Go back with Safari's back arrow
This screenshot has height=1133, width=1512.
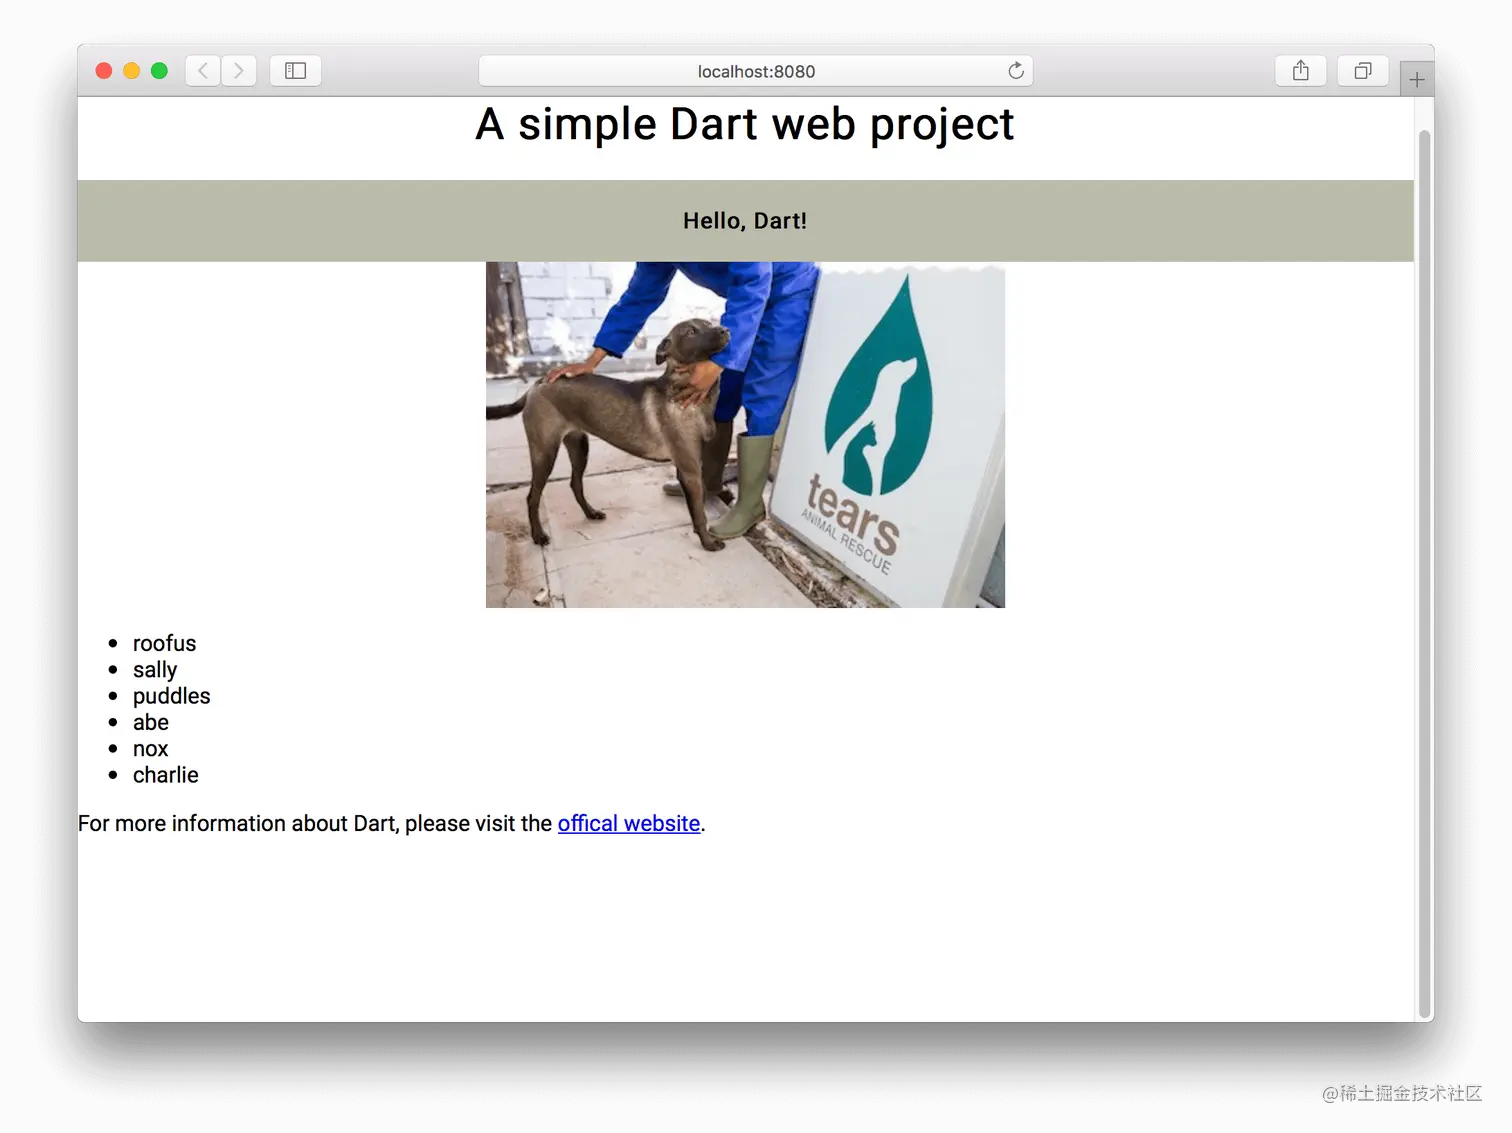click(x=203, y=71)
